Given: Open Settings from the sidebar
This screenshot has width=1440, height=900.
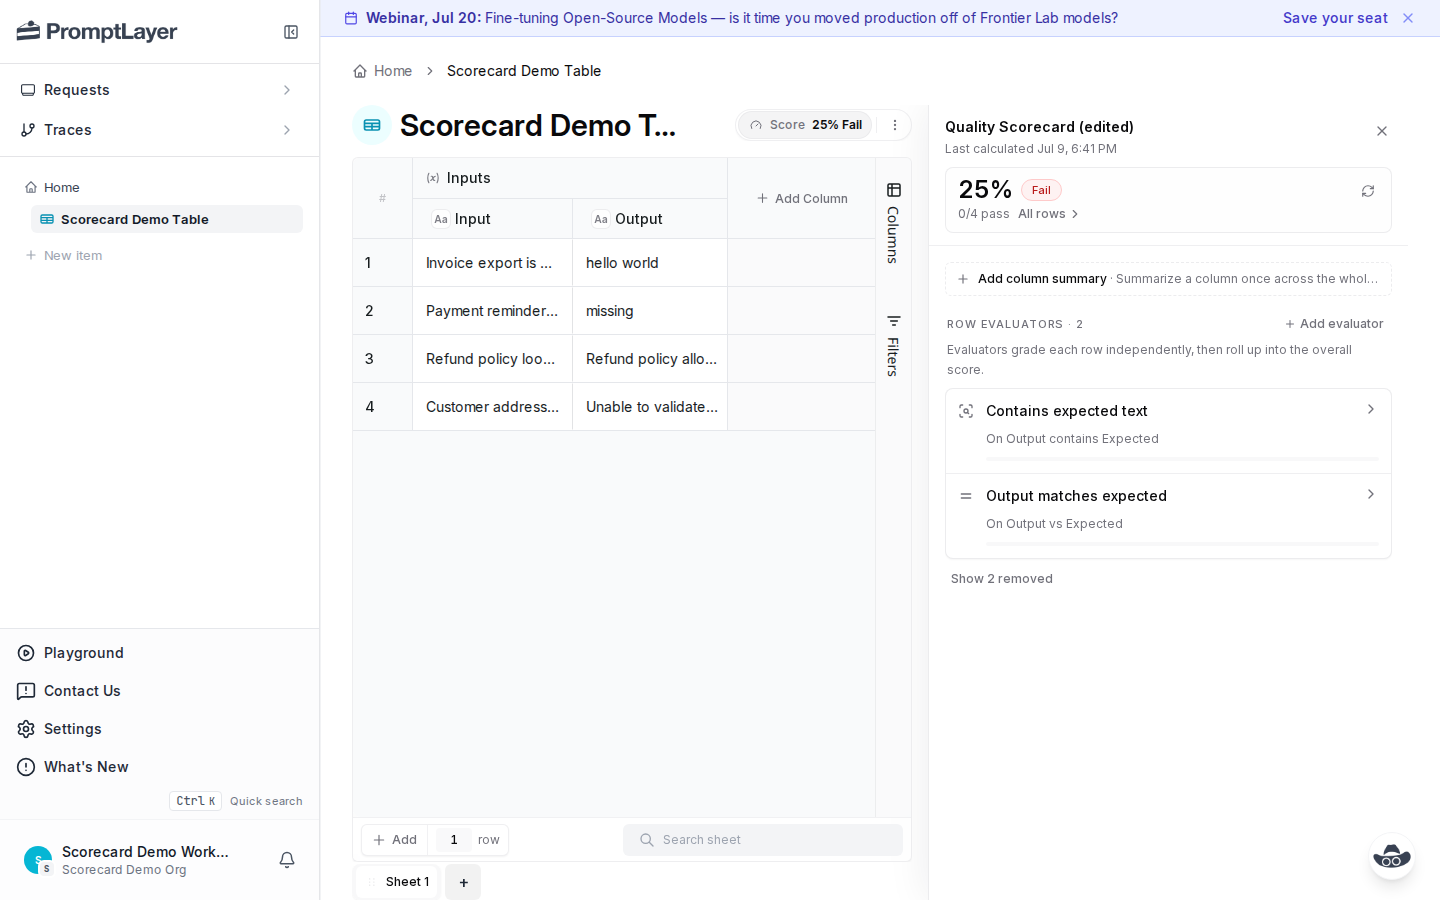Looking at the screenshot, I should point(159,729).
